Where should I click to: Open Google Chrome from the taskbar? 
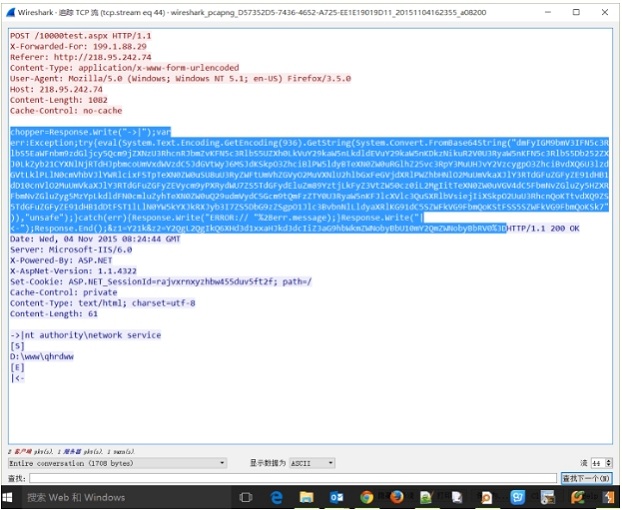tap(367, 497)
